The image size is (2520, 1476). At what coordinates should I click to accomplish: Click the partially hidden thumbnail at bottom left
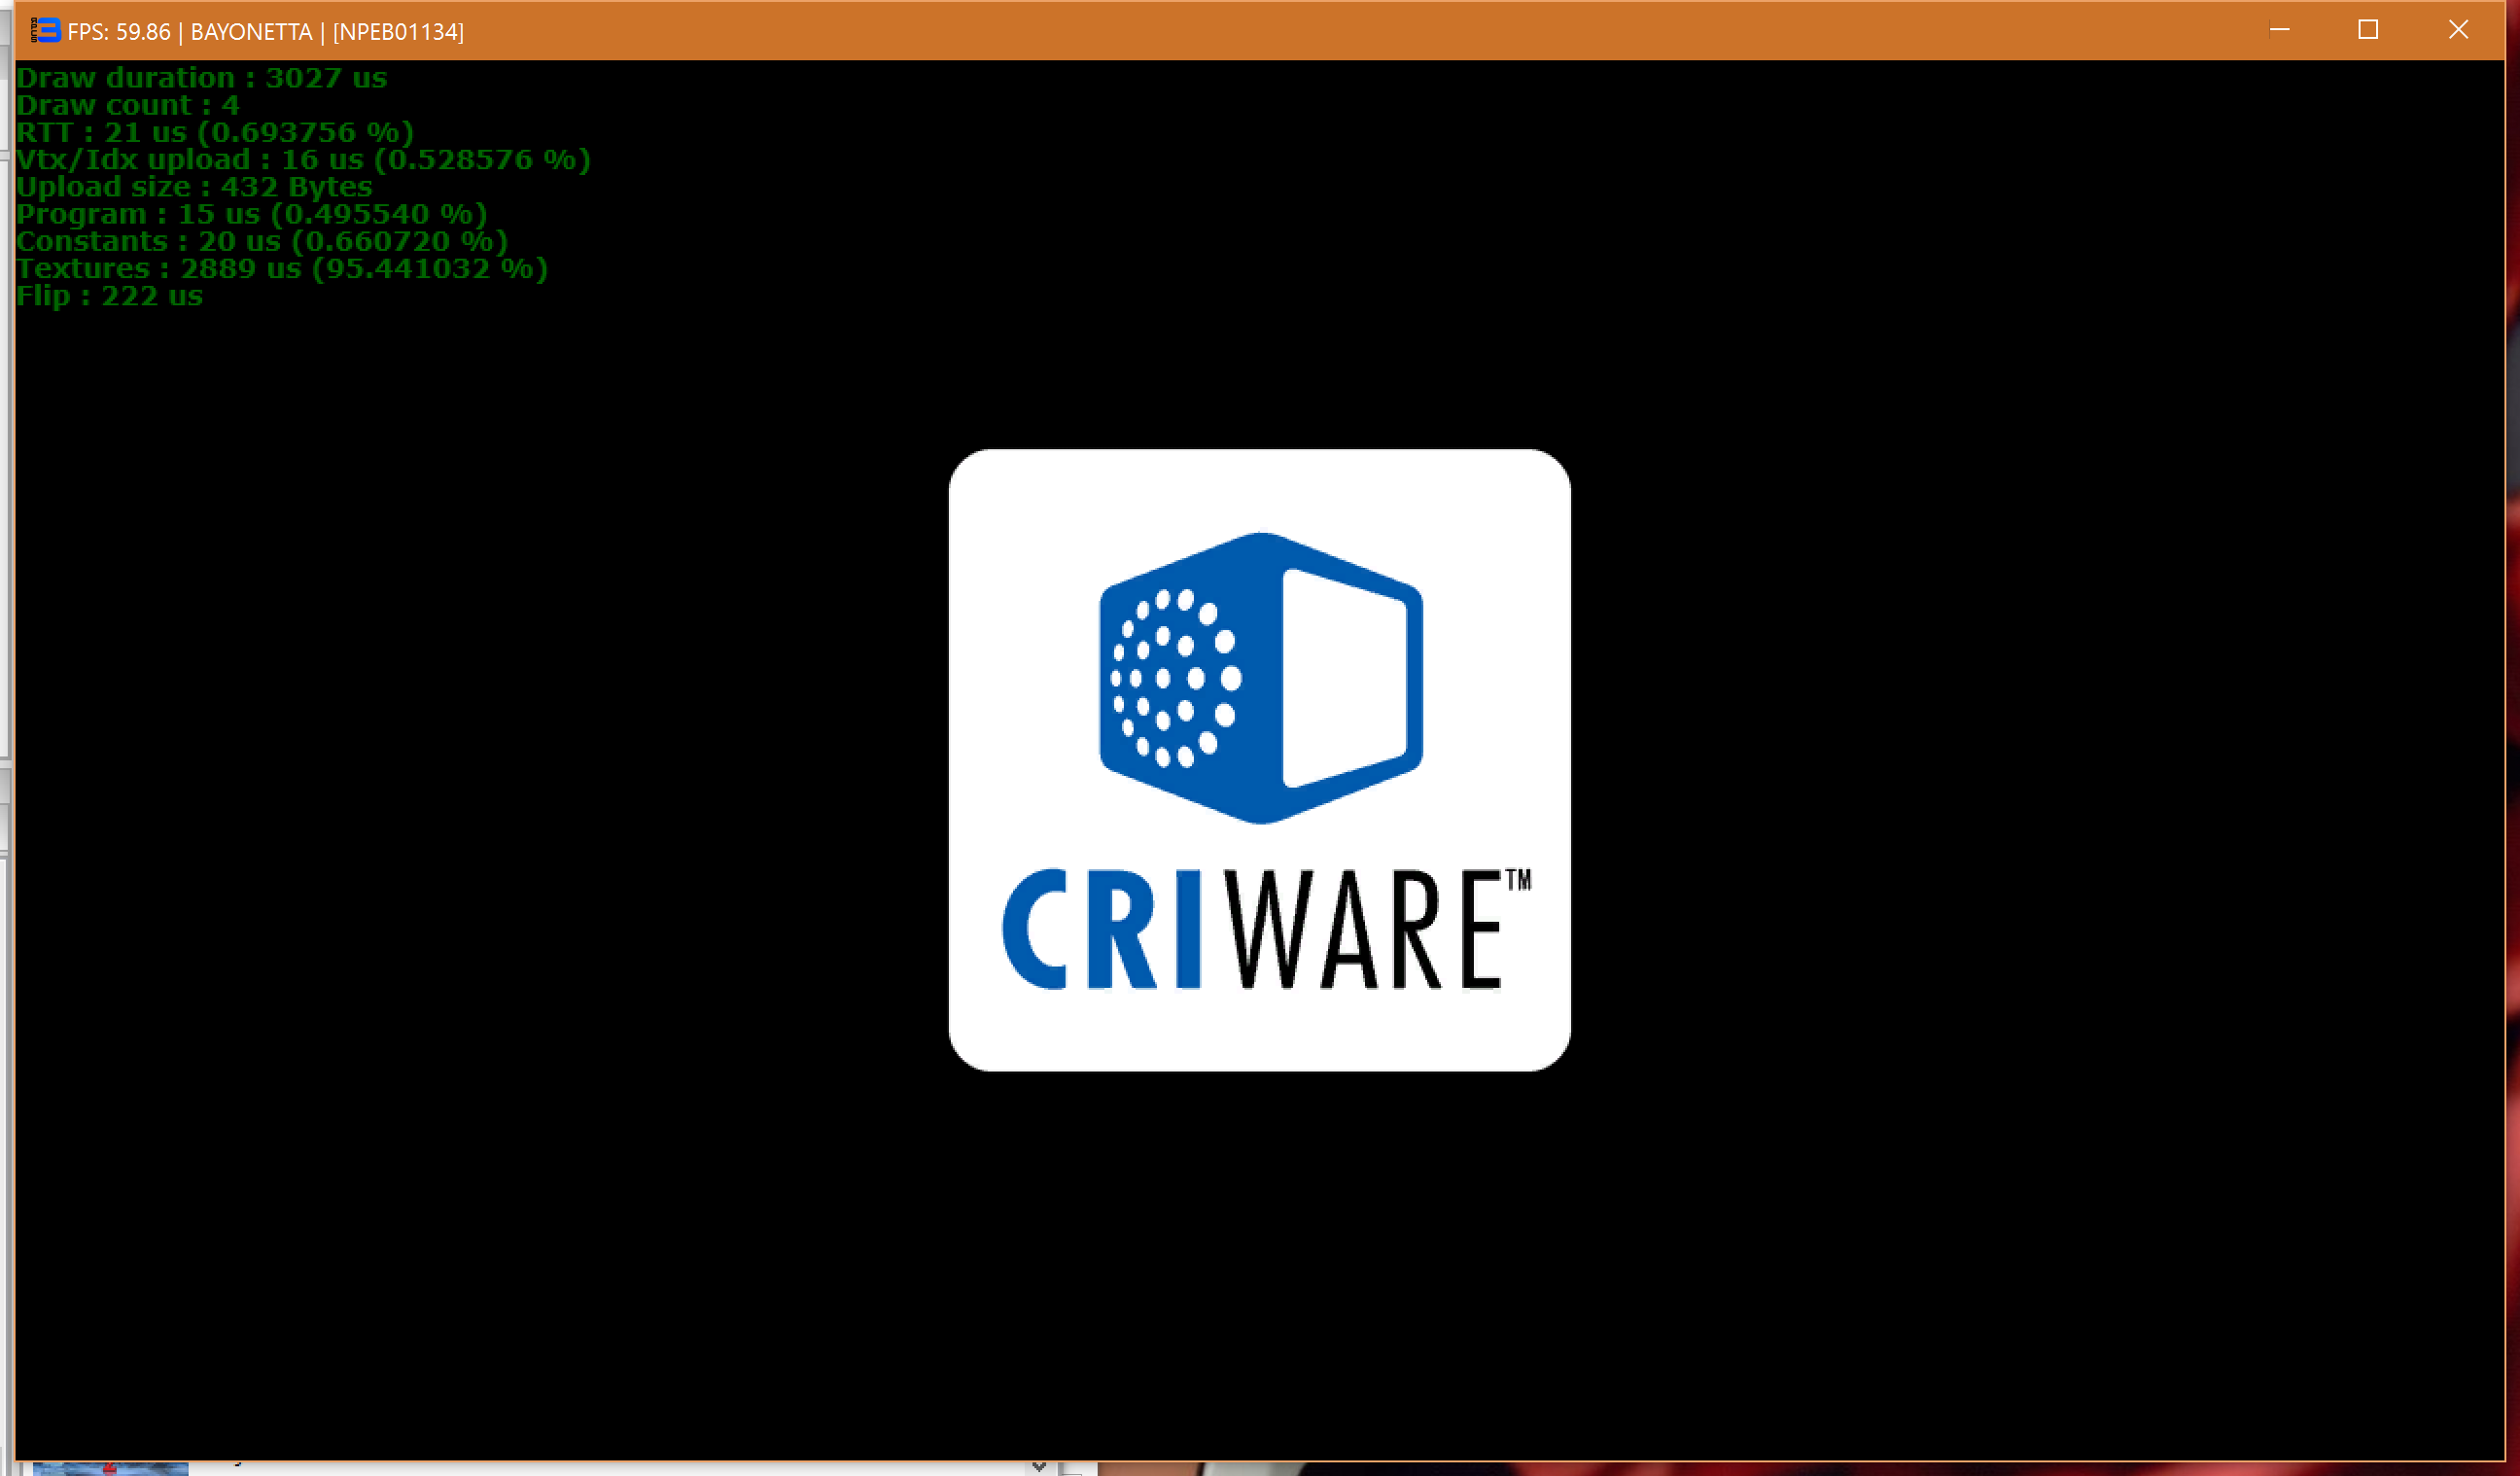110,1468
